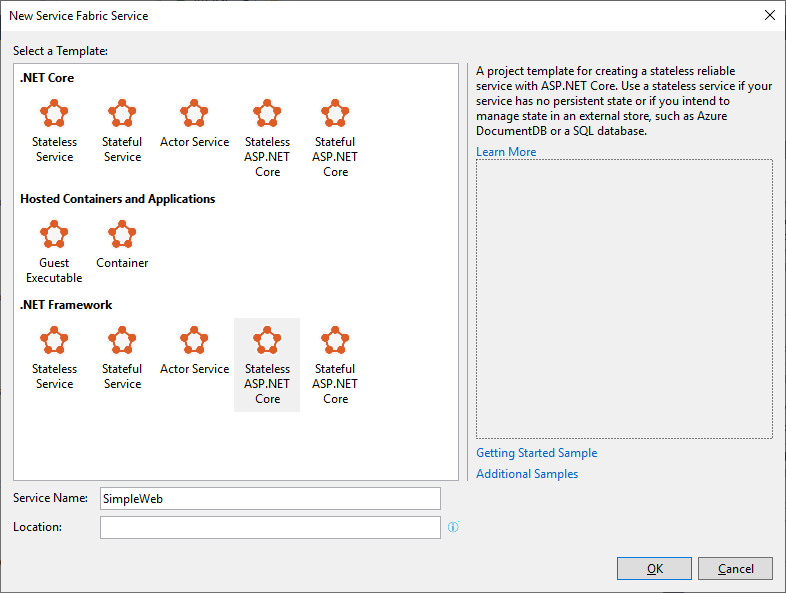Image resolution: width=786 pixels, height=593 pixels.
Task: Pick .NET Framework Actor Service template
Action: (194, 350)
